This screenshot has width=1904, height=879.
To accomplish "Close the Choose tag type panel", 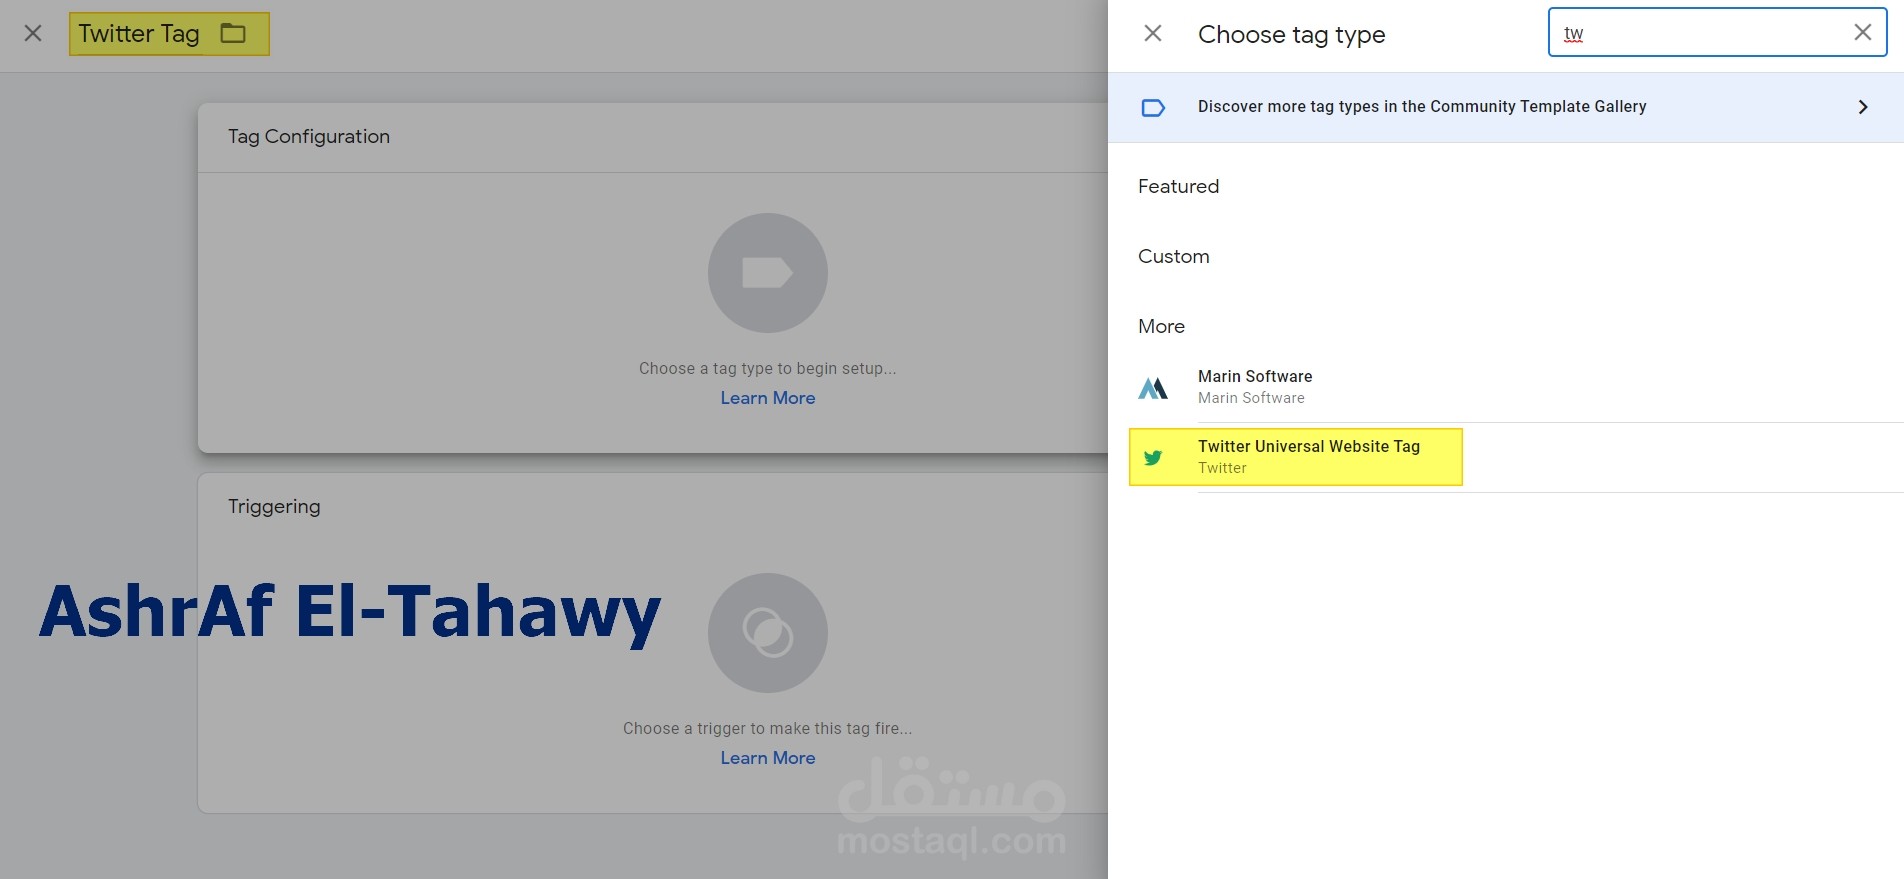I will pos(1153,33).
